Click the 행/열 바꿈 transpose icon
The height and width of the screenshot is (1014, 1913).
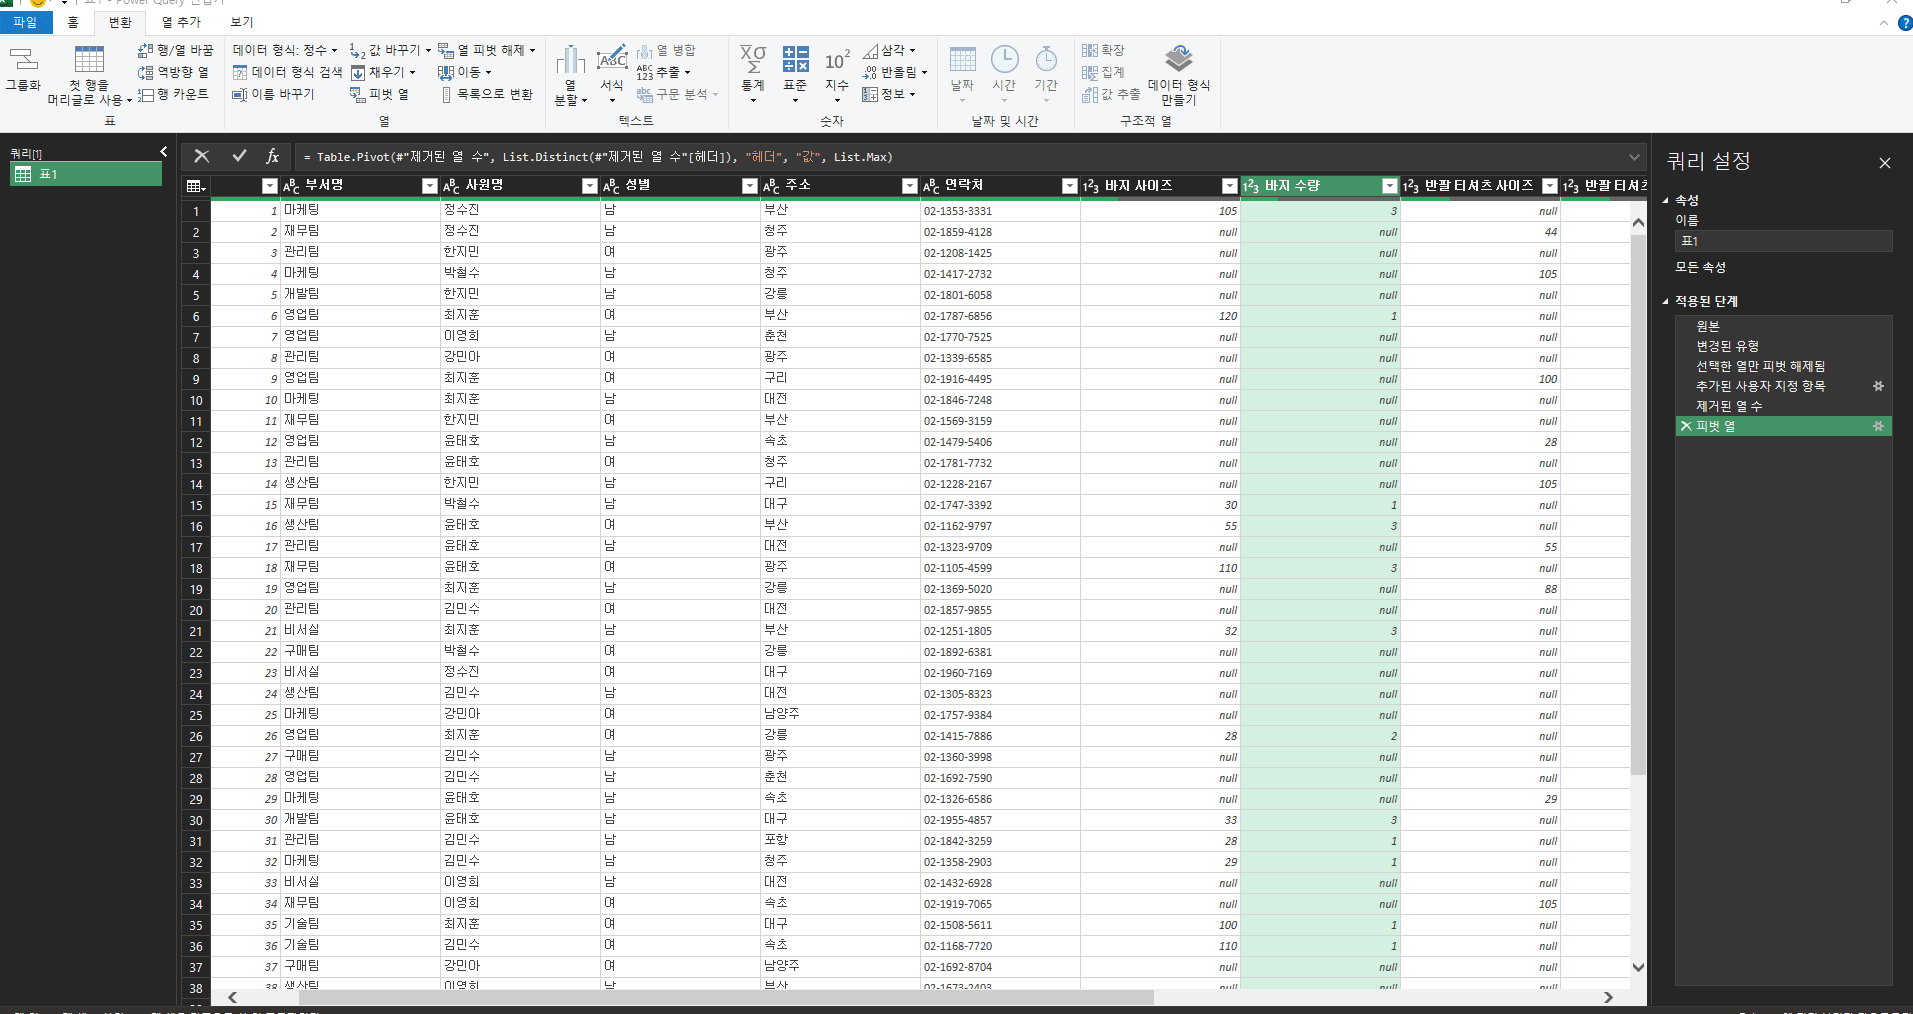coord(146,50)
